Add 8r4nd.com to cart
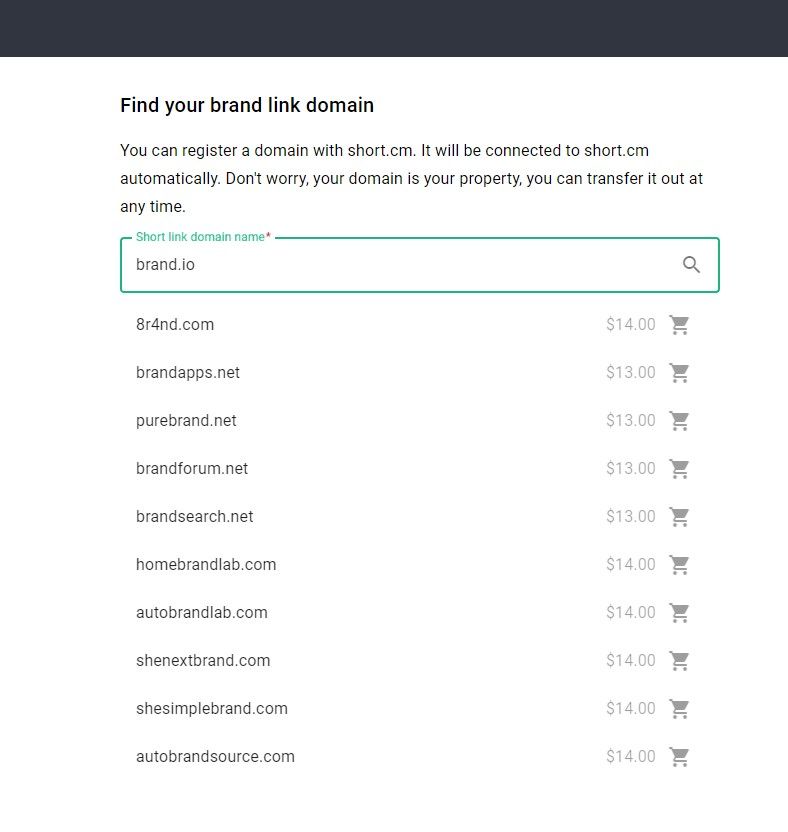This screenshot has width=788, height=832. [x=680, y=324]
